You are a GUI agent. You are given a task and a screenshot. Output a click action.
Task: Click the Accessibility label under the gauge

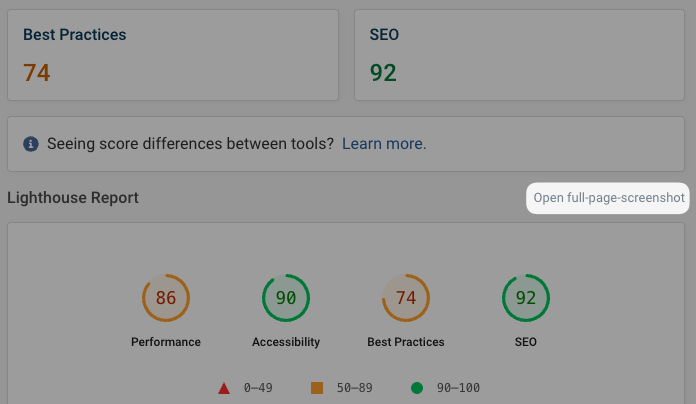click(x=286, y=342)
